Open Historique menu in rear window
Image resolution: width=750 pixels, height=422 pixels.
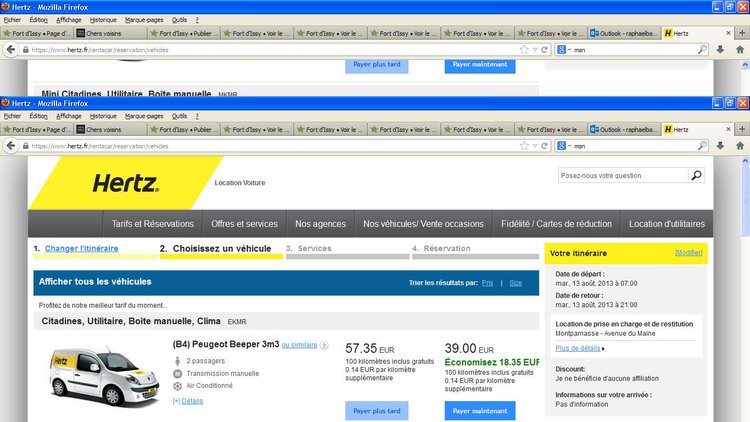point(103,20)
